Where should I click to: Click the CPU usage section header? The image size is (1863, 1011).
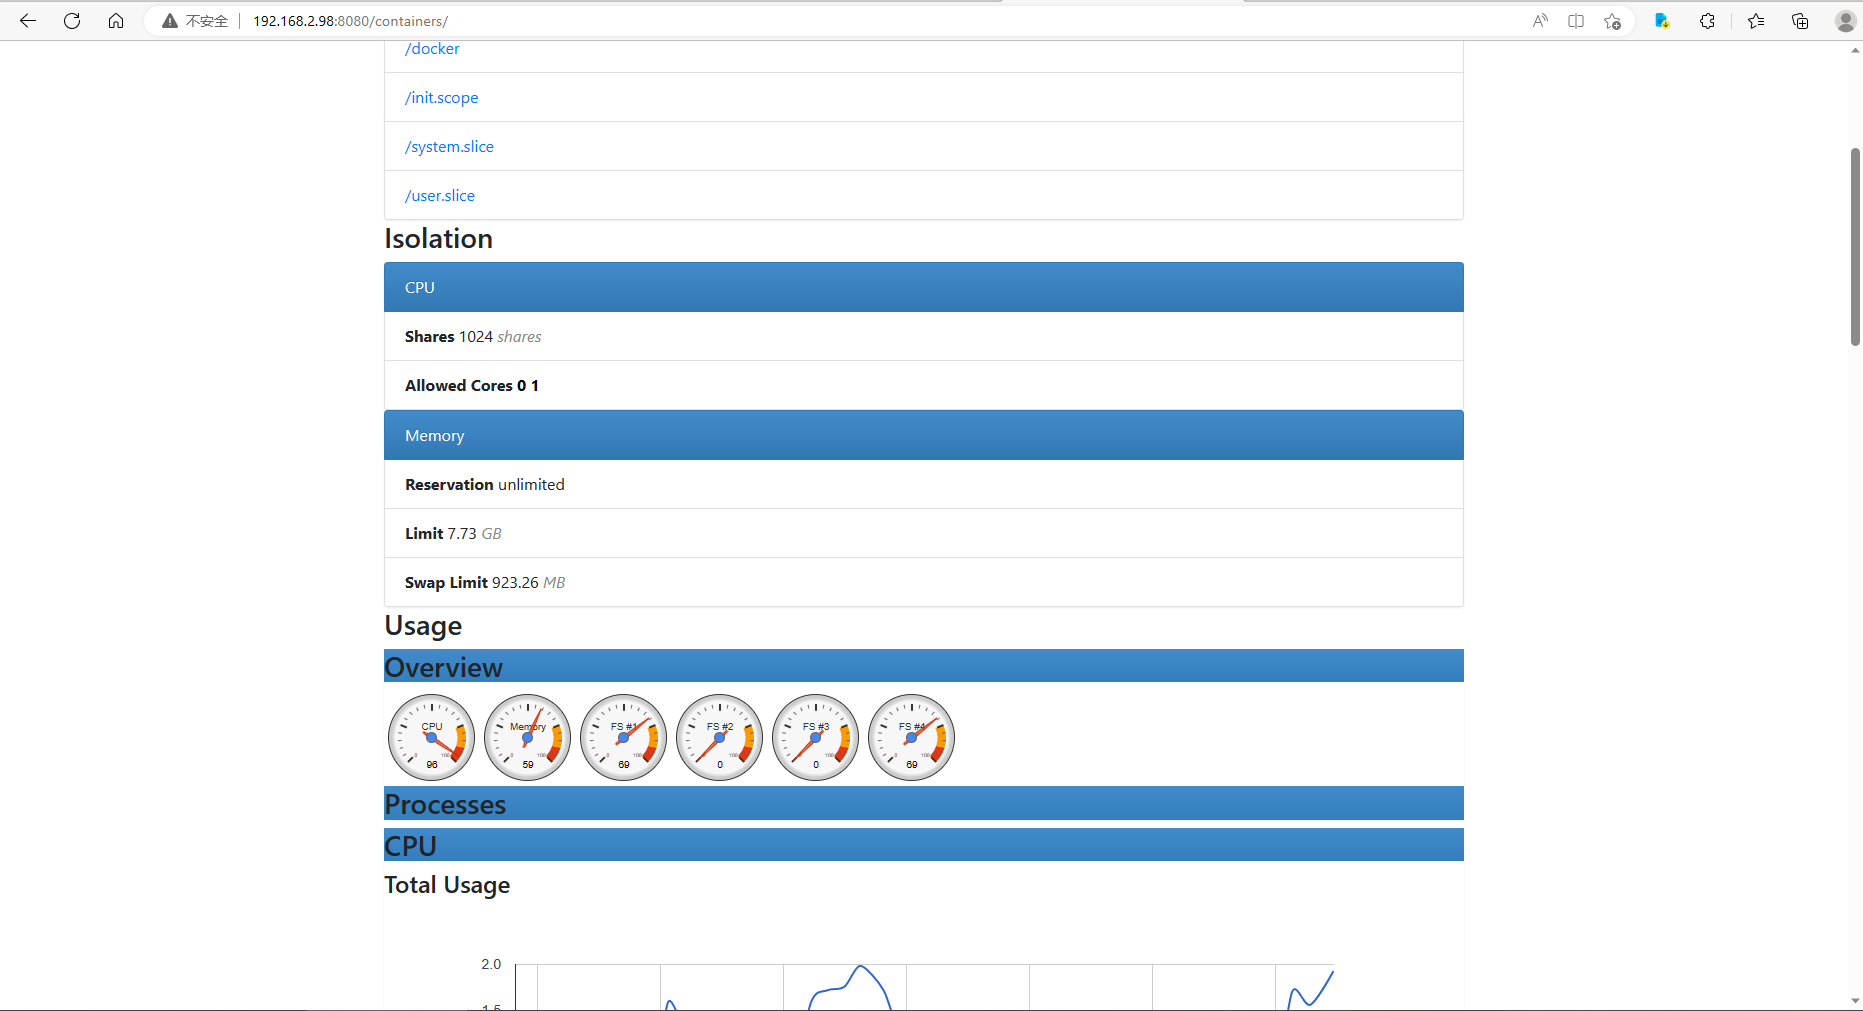(x=924, y=845)
